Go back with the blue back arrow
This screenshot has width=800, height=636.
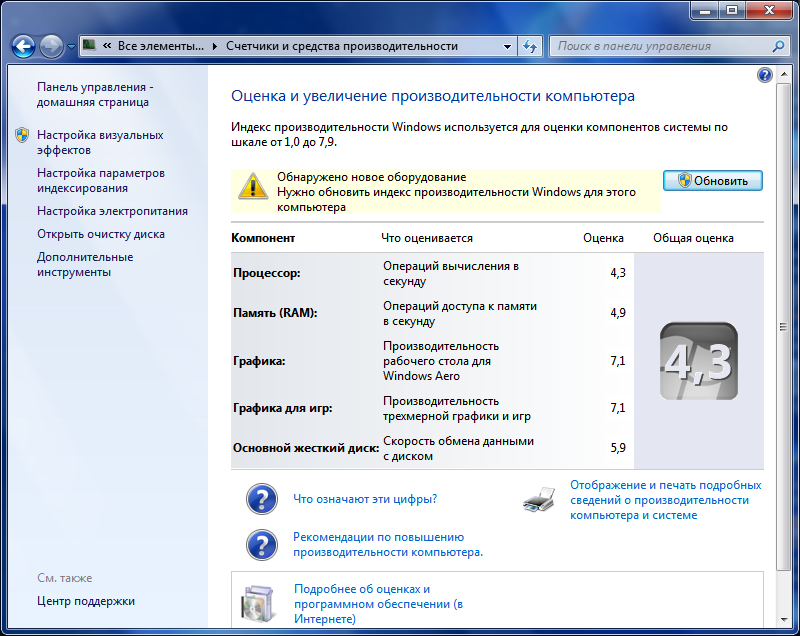click(x=23, y=46)
